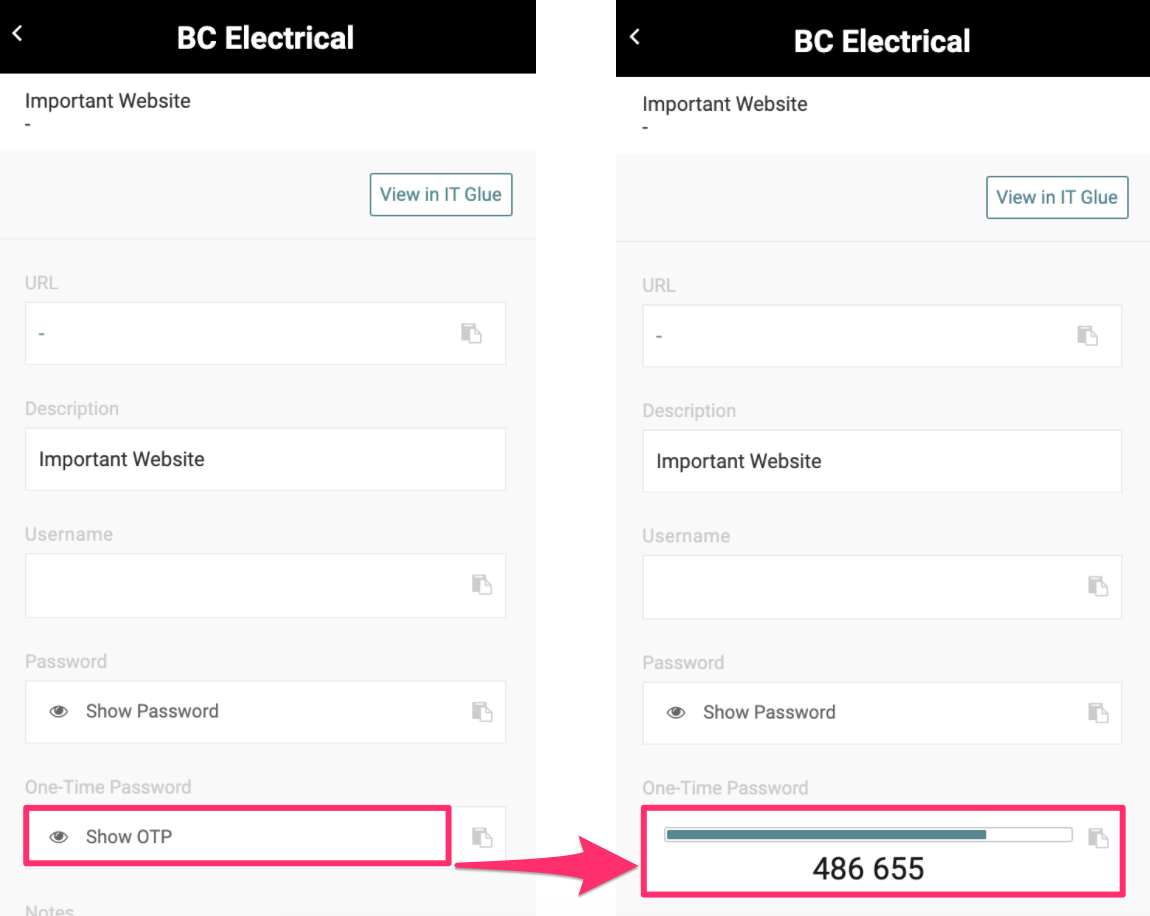This screenshot has height=916, width=1150.
Task: Copy the displayed 486 655 OTP code
Action: [x=1098, y=837]
